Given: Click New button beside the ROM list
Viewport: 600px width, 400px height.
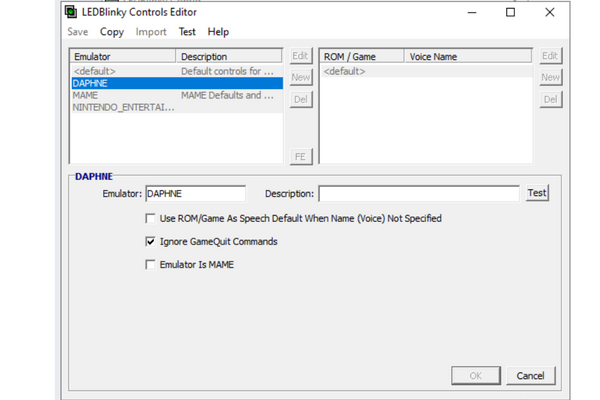Looking at the screenshot, I should point(551,77).
